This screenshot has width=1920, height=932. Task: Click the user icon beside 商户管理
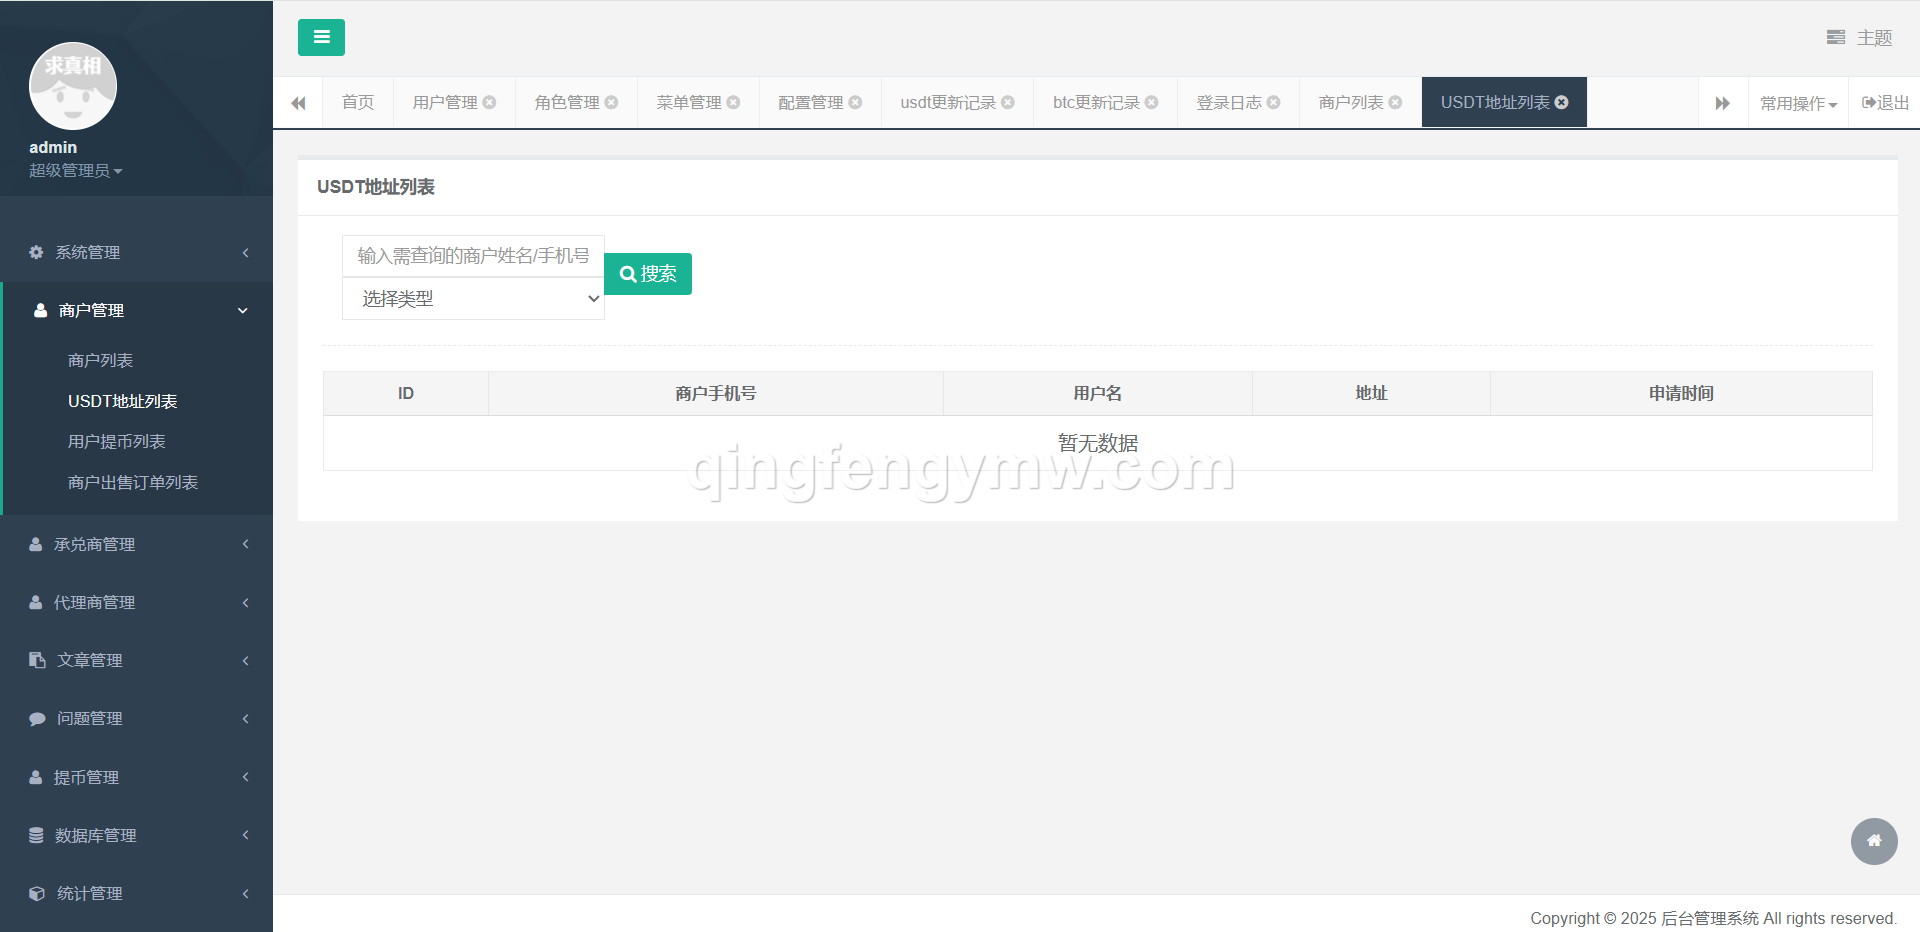click(40, 310)
